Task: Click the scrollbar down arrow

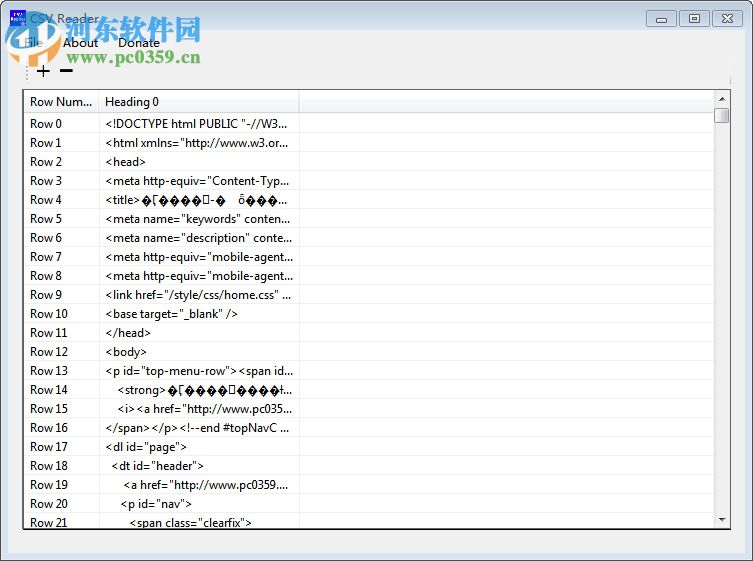Action: point(722,520)
